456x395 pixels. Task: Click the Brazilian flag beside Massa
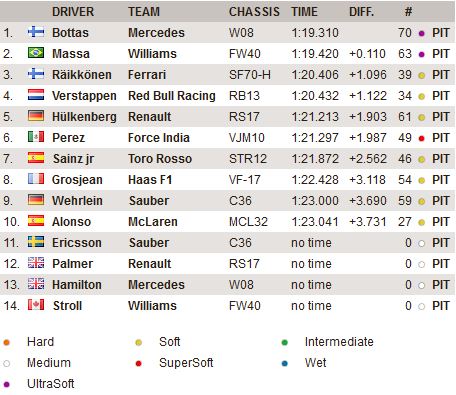[36, 53]
